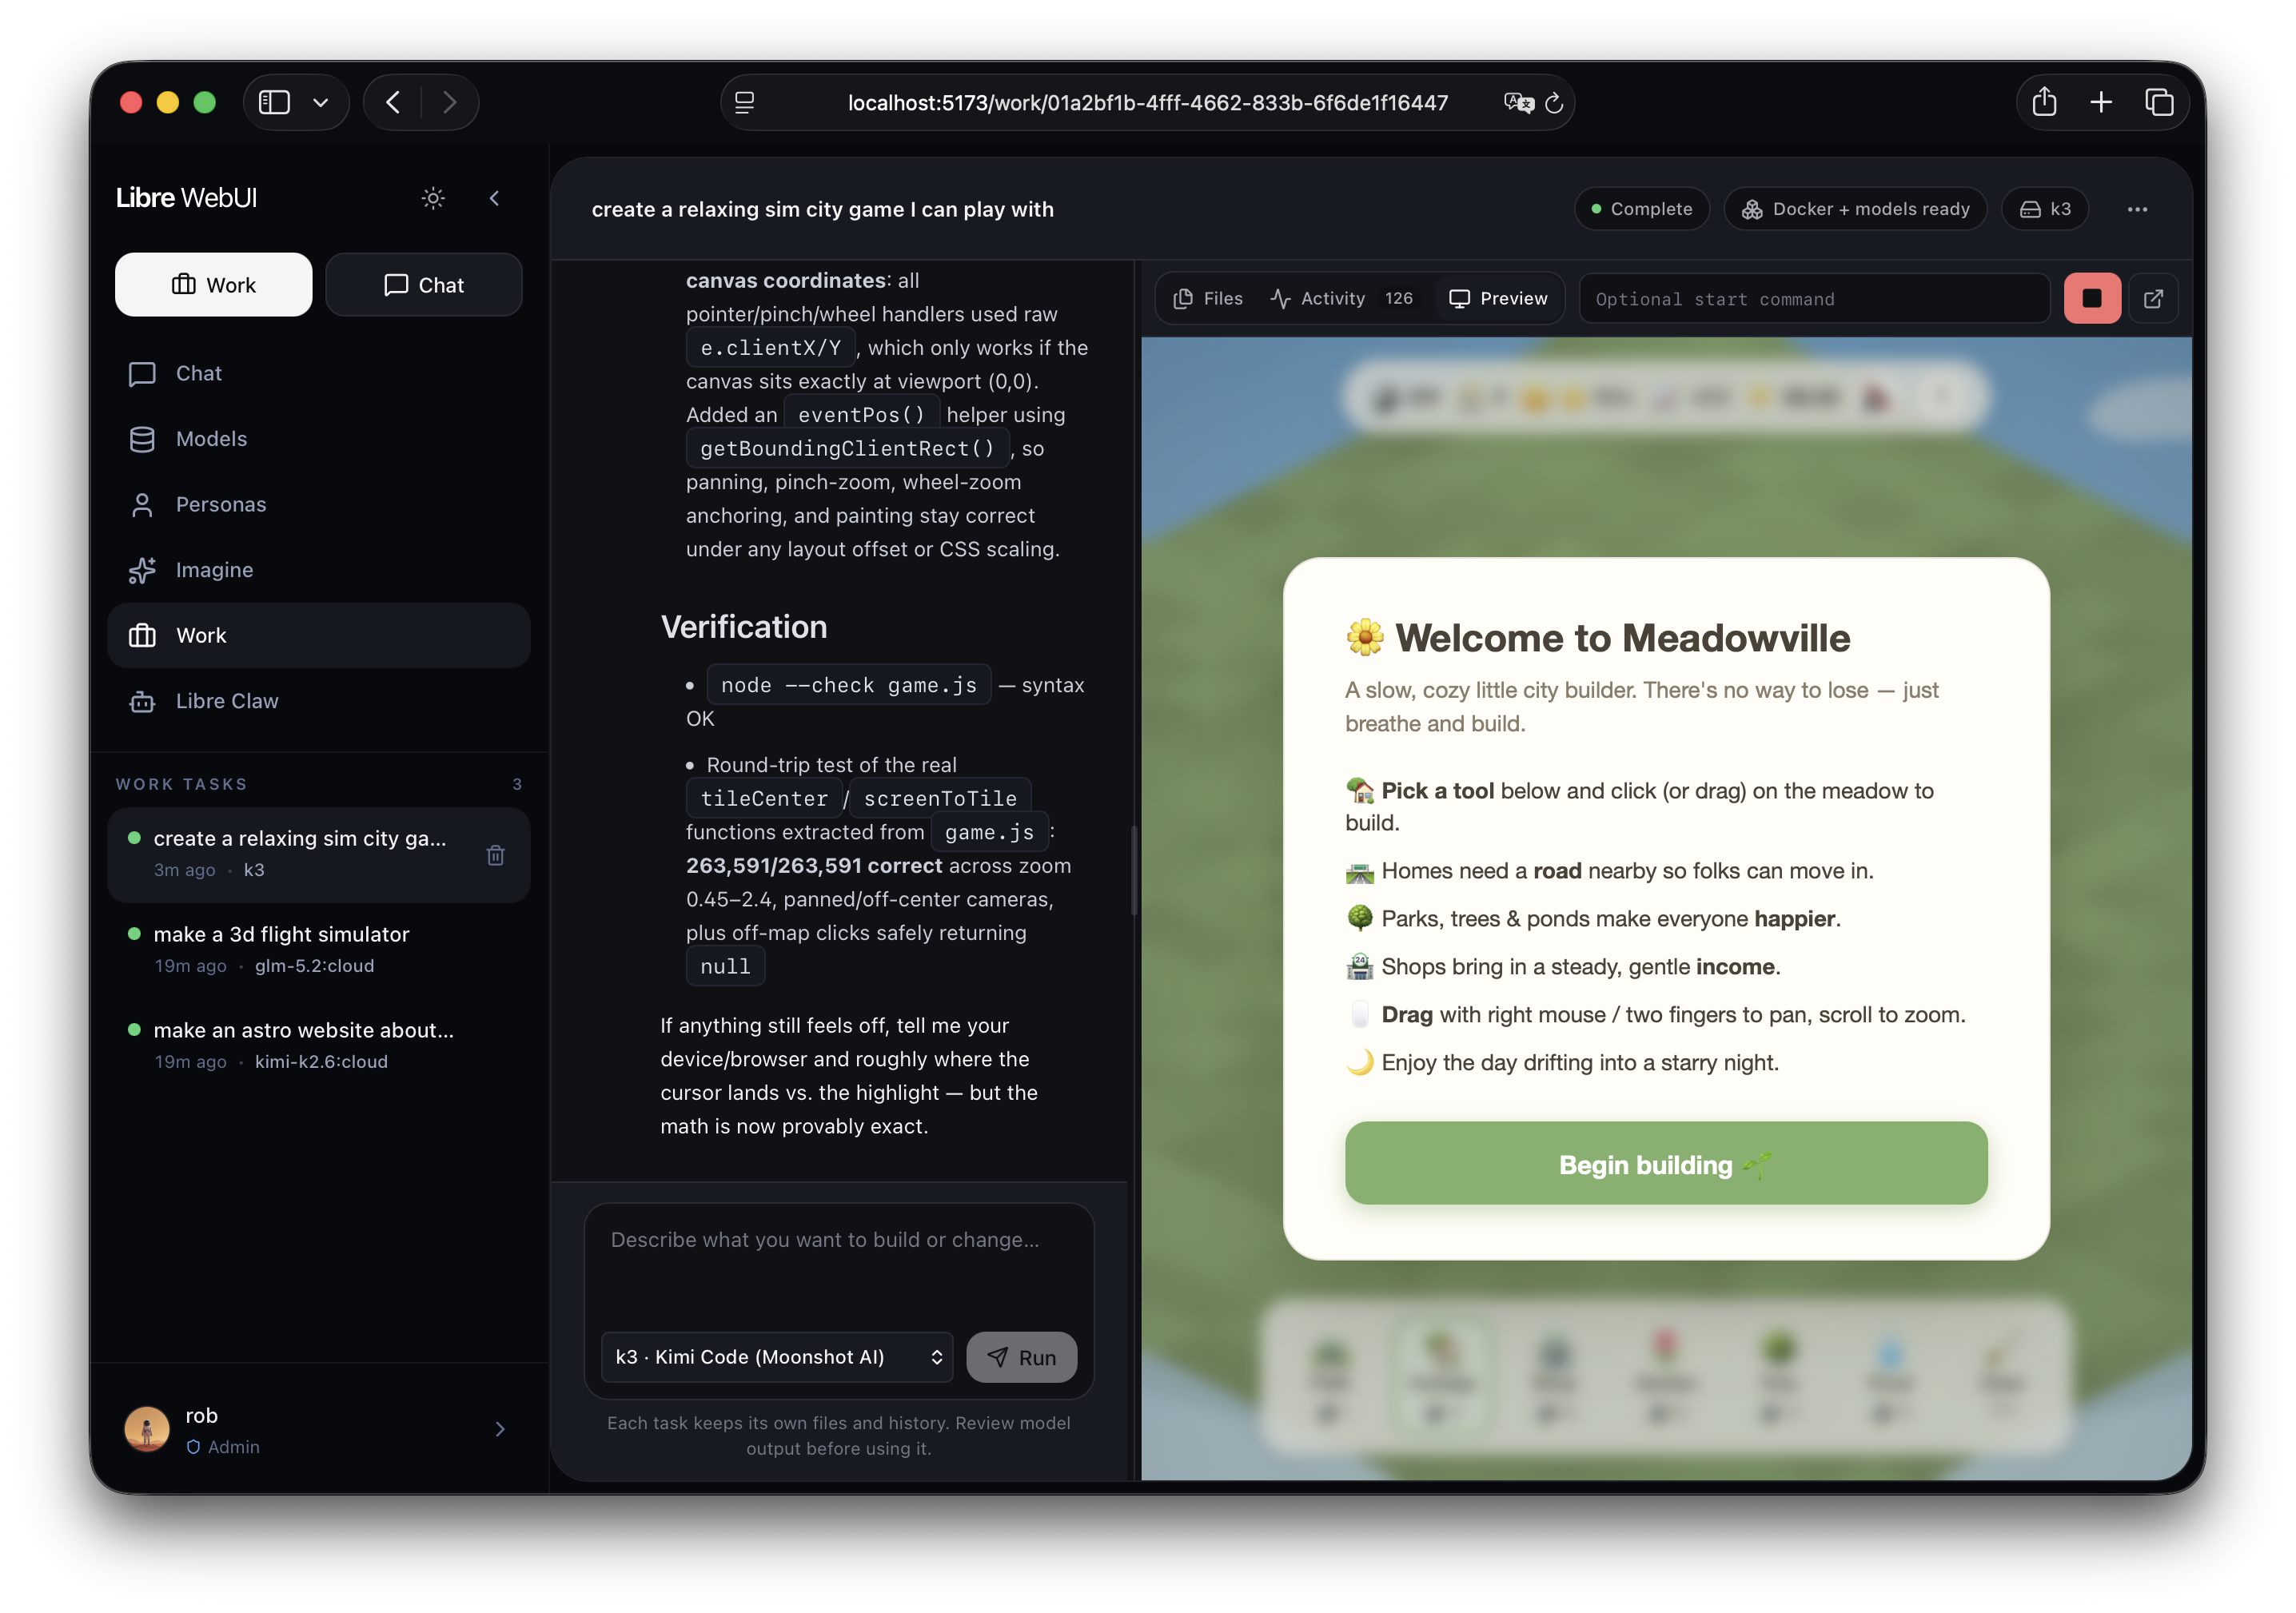Click the Admin role label

233,1447
